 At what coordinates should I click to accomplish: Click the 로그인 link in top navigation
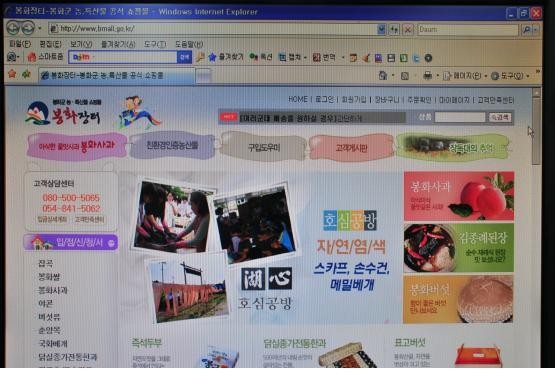tap(325, 99)
